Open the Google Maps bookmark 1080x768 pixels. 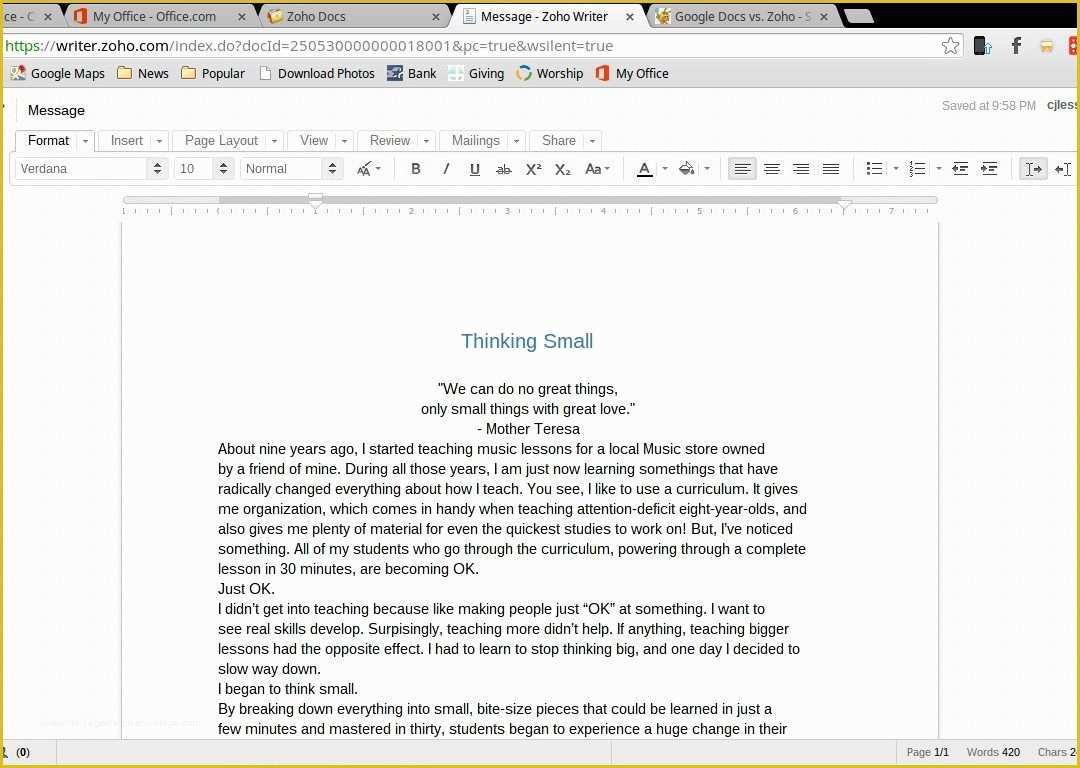point(58,74)
